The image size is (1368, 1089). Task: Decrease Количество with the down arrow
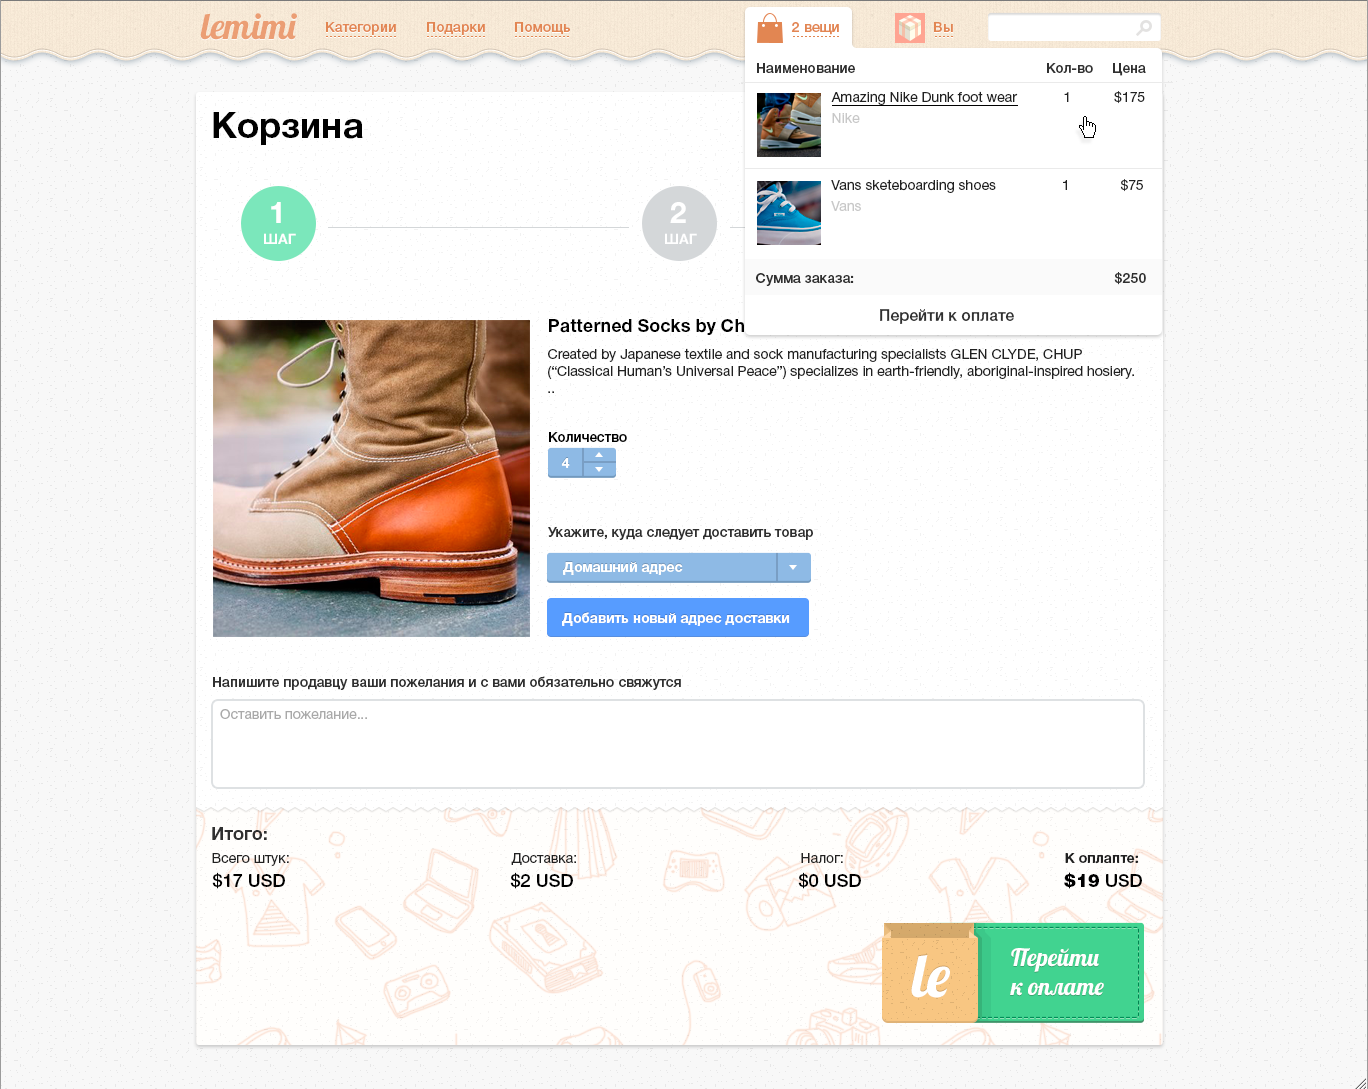(599, 469)
